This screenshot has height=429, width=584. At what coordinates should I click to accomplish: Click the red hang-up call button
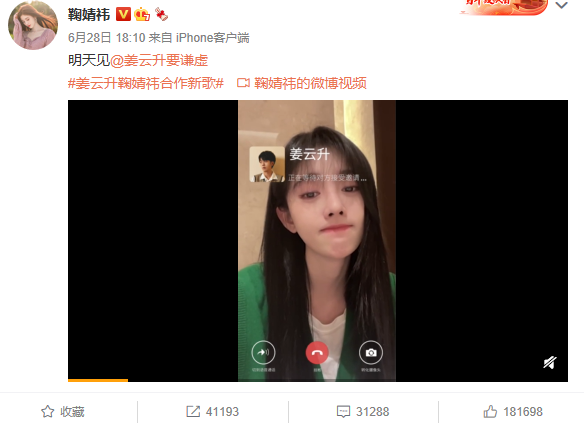[317, 352]
